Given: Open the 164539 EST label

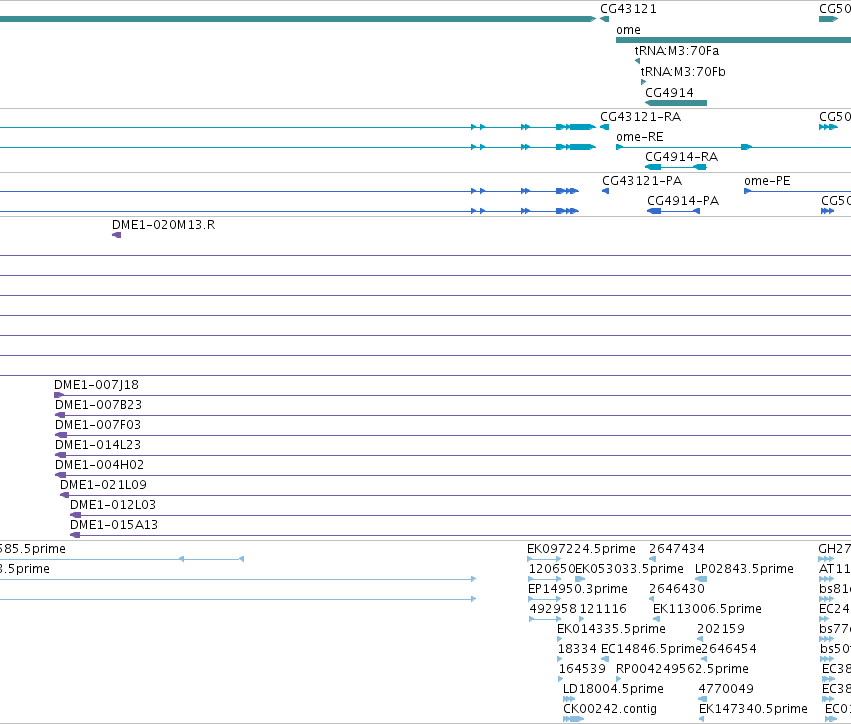Looking at the screenshot, I should [x=582, y=670].
